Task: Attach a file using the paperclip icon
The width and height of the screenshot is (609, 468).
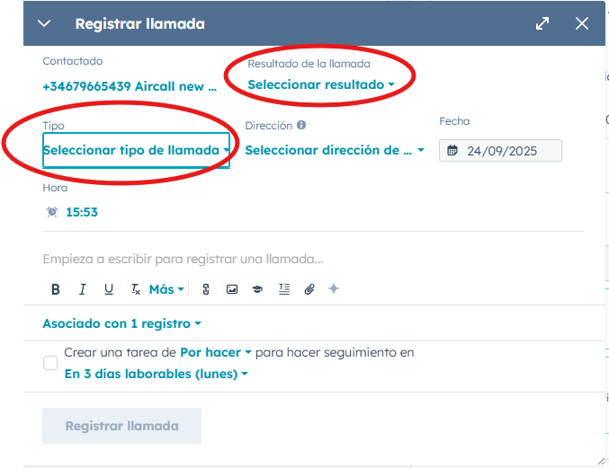Action: 309,289
